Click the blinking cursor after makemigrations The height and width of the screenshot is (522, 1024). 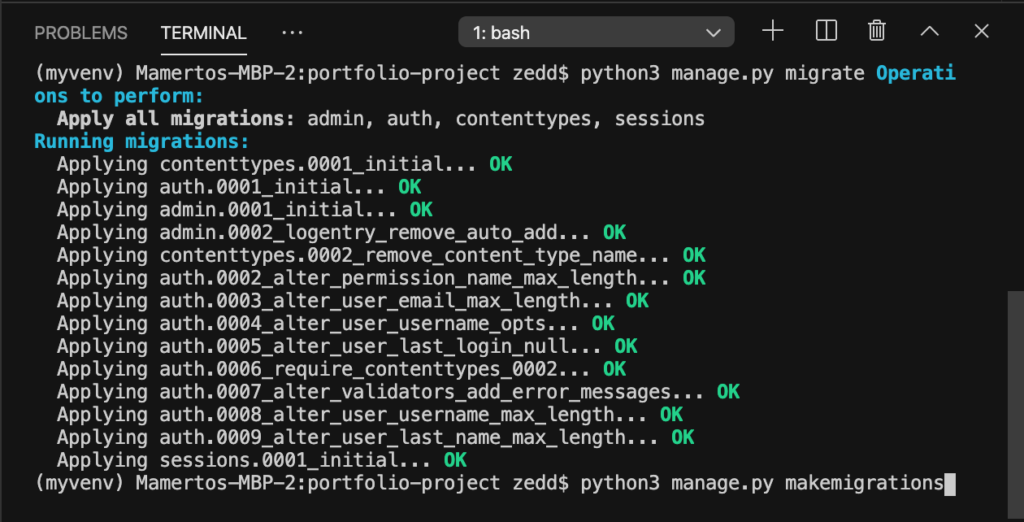pos(950,484)
